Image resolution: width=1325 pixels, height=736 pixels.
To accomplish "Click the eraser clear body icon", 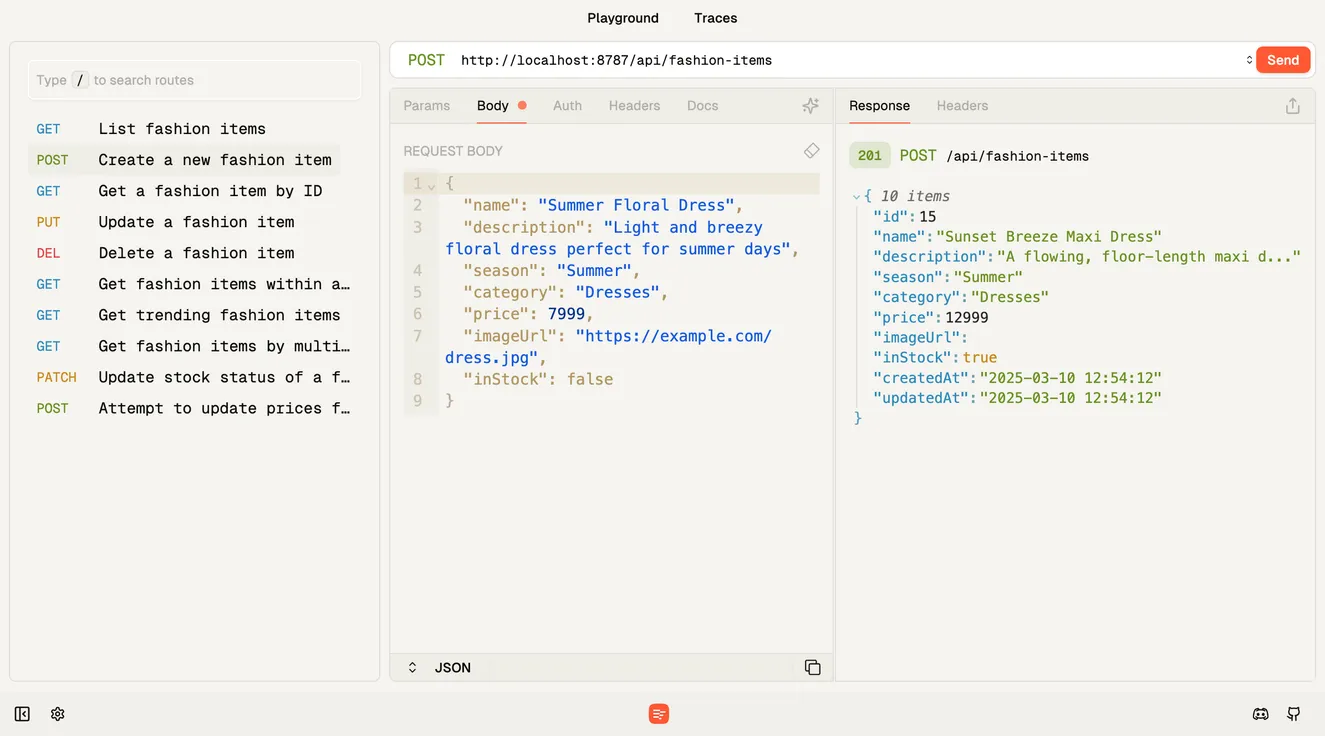I will click(811, 151).
